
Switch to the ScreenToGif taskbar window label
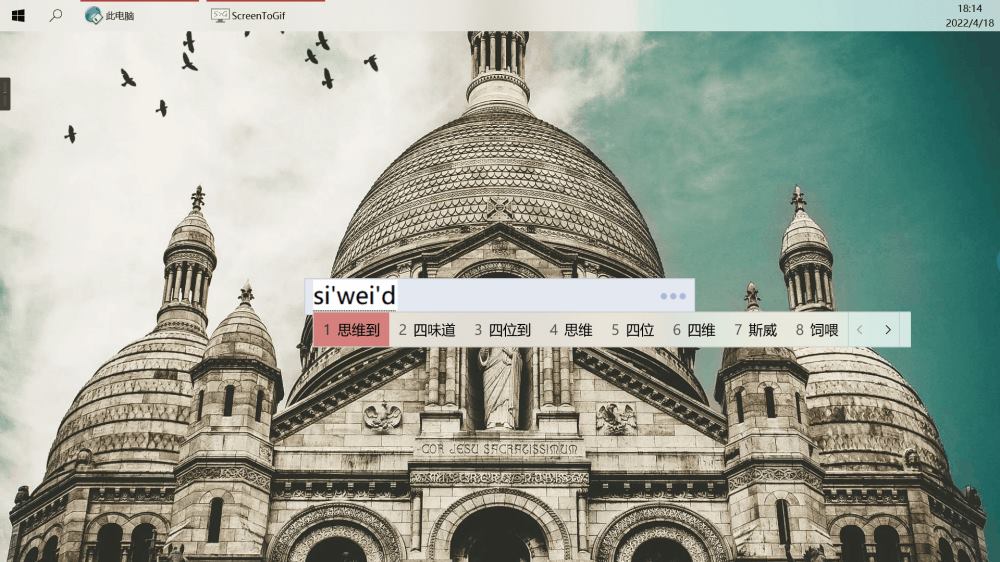pos(258,16)
